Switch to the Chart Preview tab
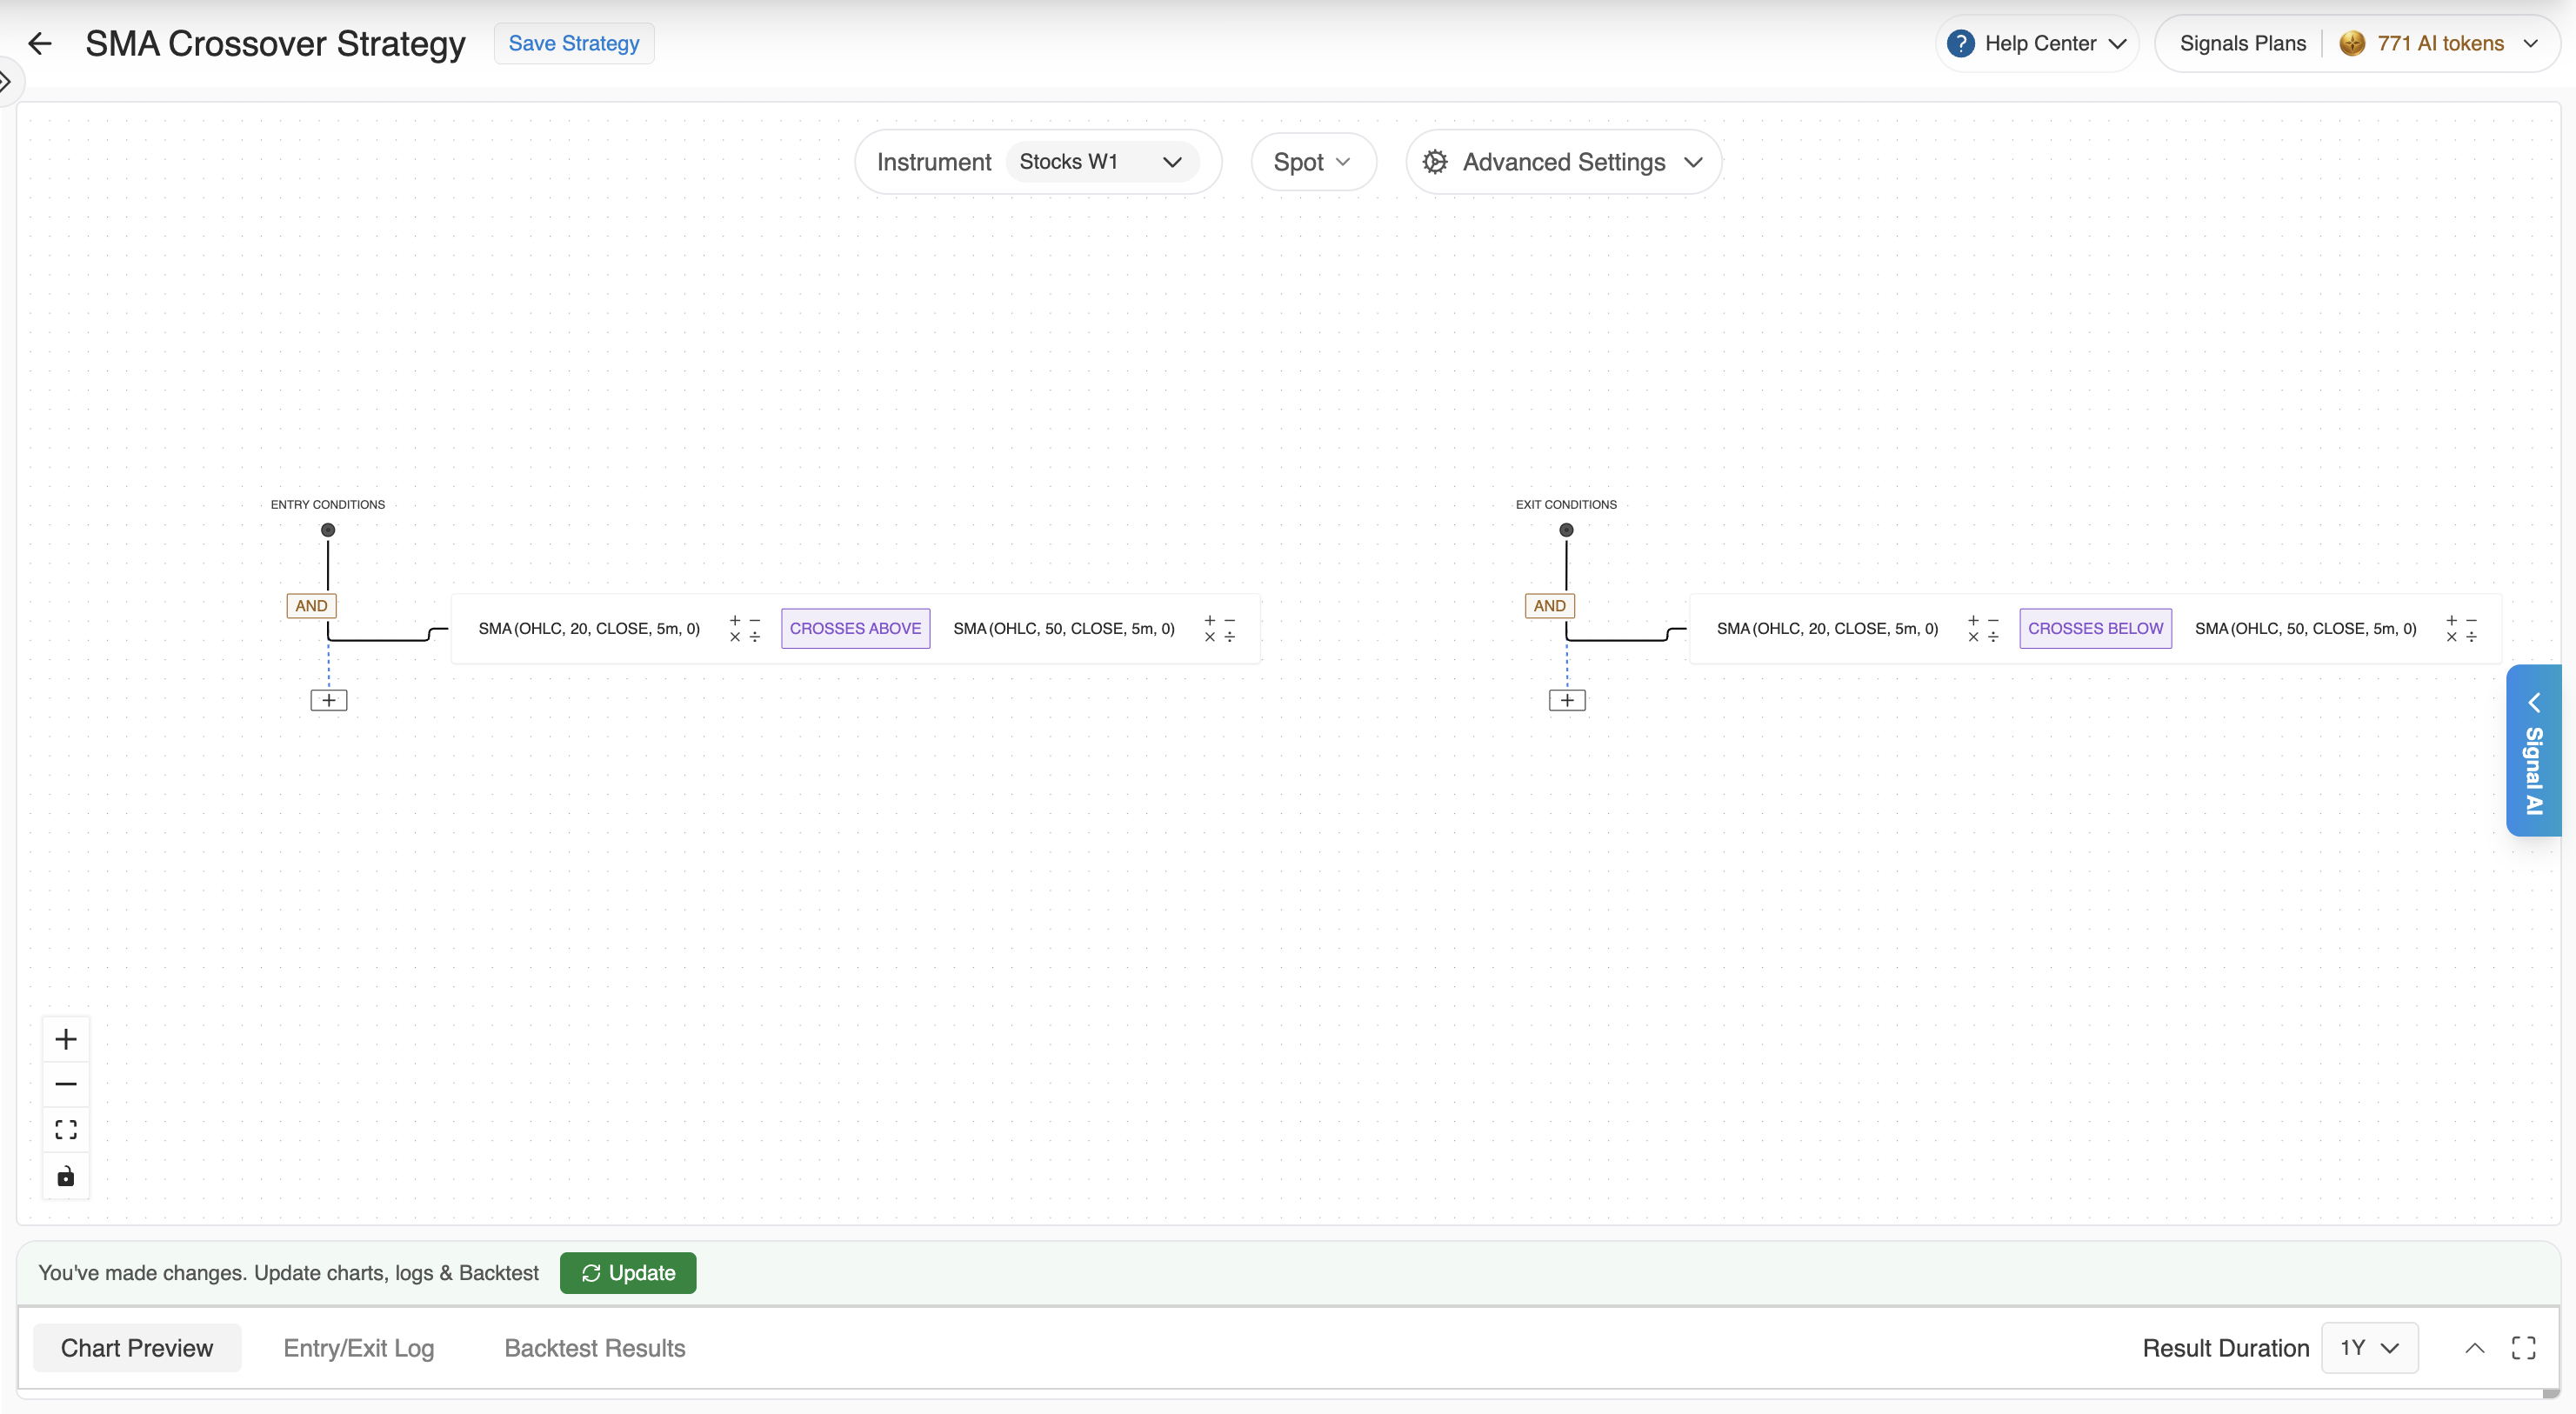This screenshot has width=2576, height=1414. (137, 1348)
